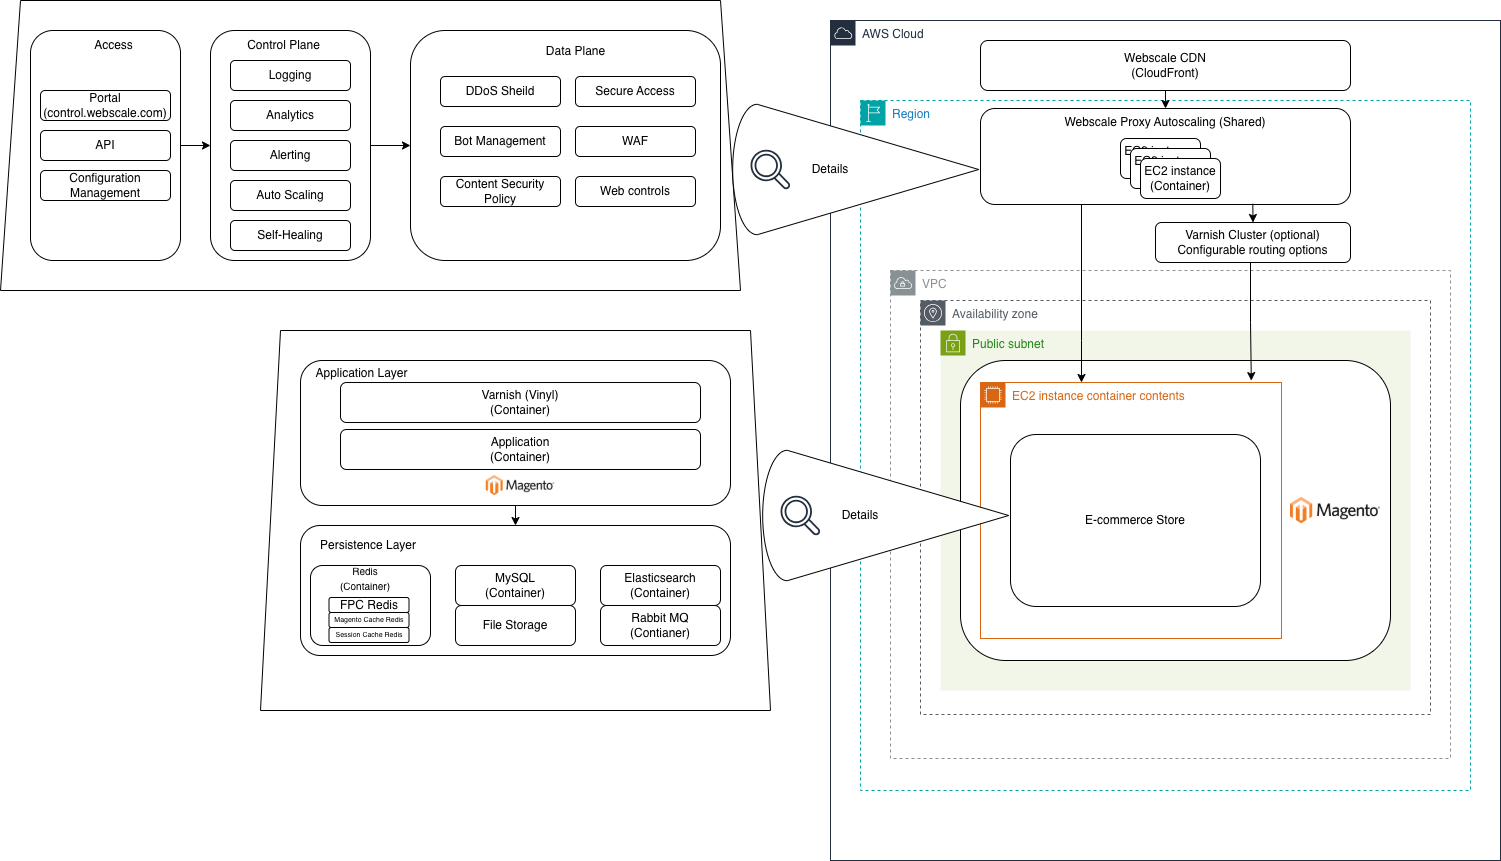The height and width of the screenshot is (861, 1501).
Task: Click the Public subnet padlock icon
Action: click(953, 344)
